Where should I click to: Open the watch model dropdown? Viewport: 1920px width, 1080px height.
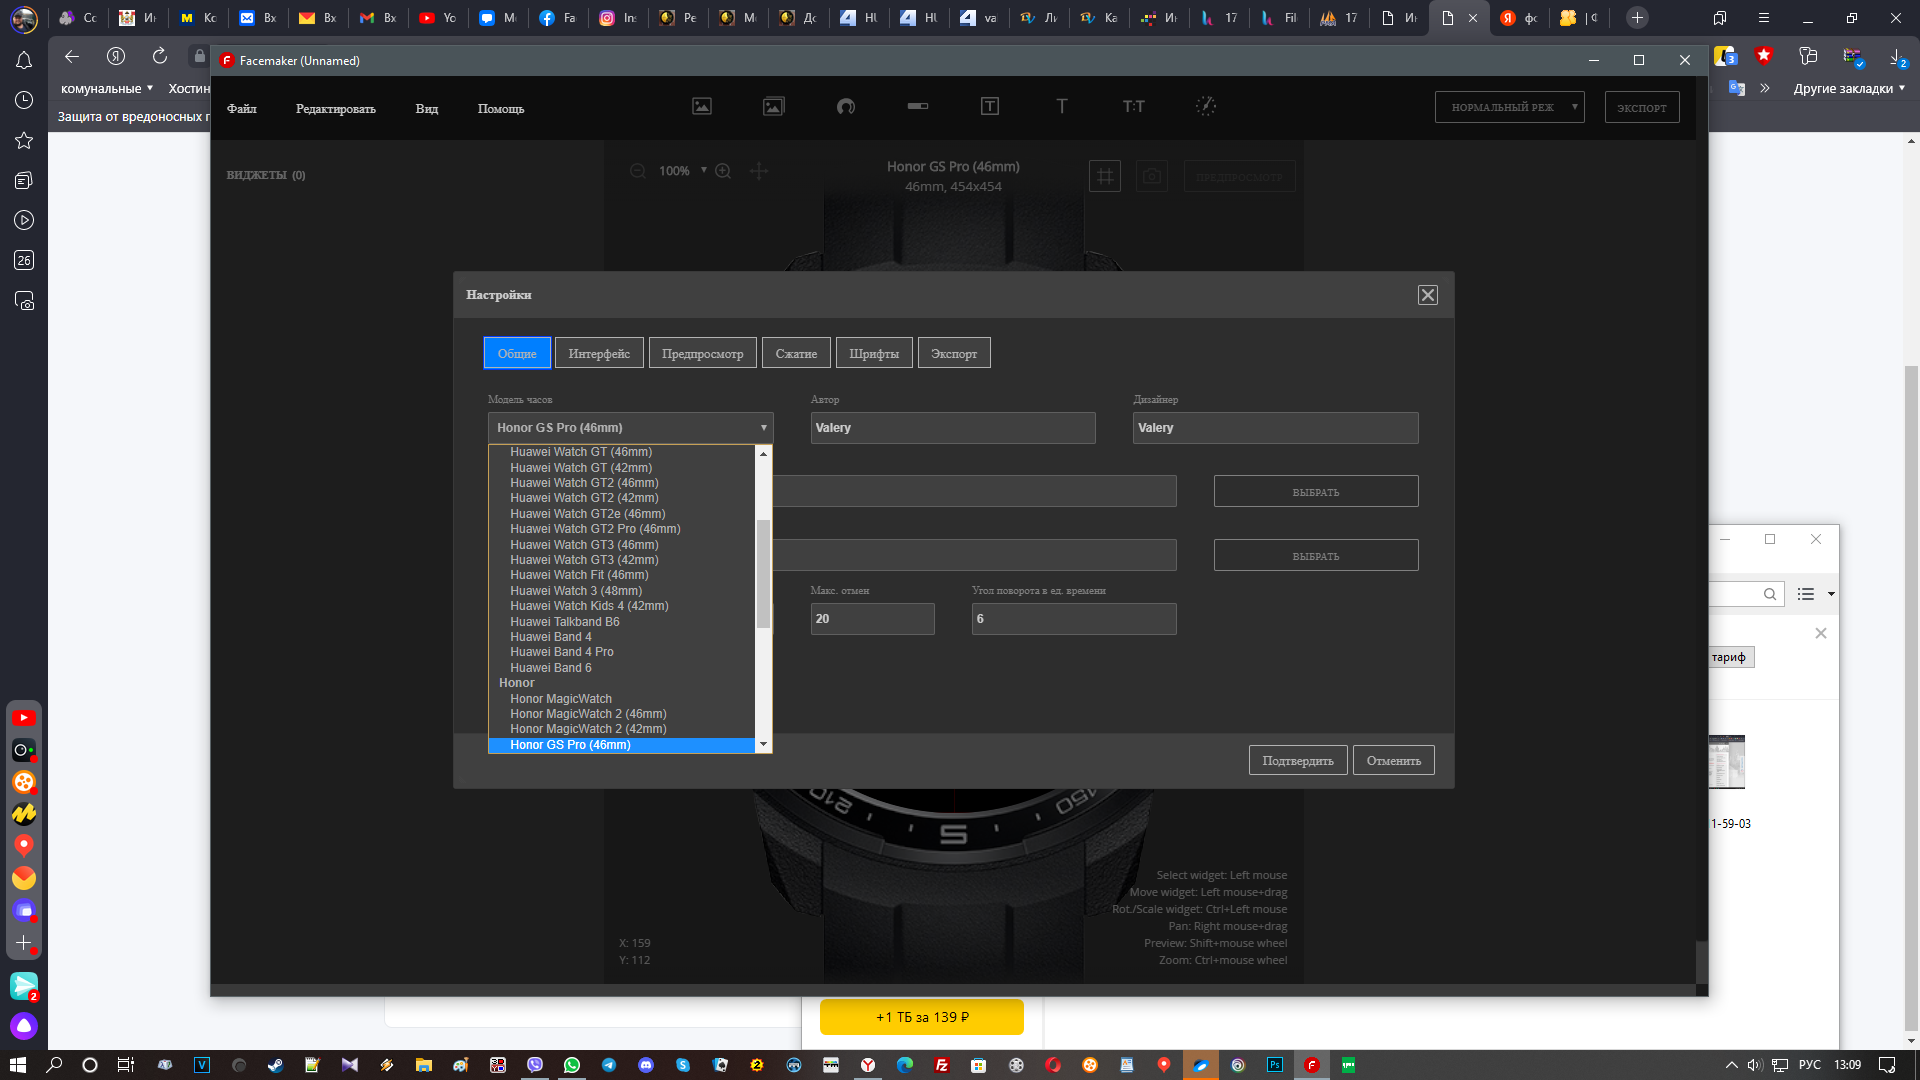click(x=630, y=428)
